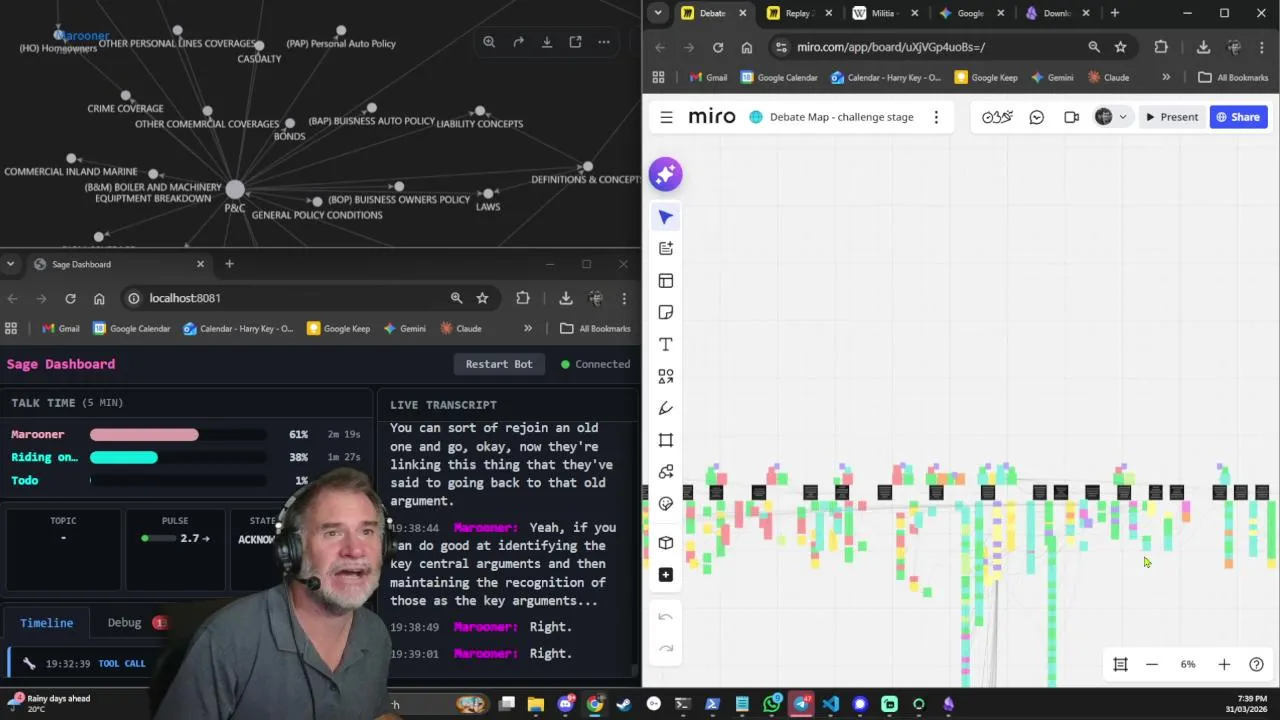This screenshot has width=1280, height=720.
Task: Open Miro more-tools plus button
Action: click(x=666, y=575)
